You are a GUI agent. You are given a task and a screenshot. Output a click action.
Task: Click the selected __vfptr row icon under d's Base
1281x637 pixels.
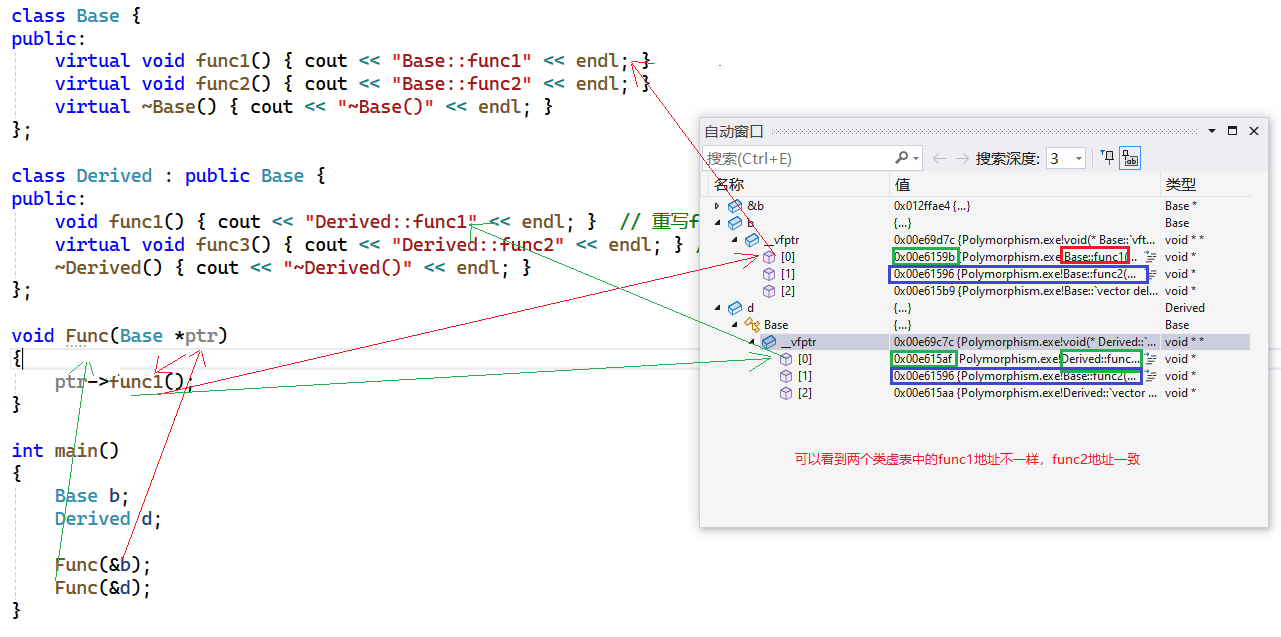[x=770, y=342]
